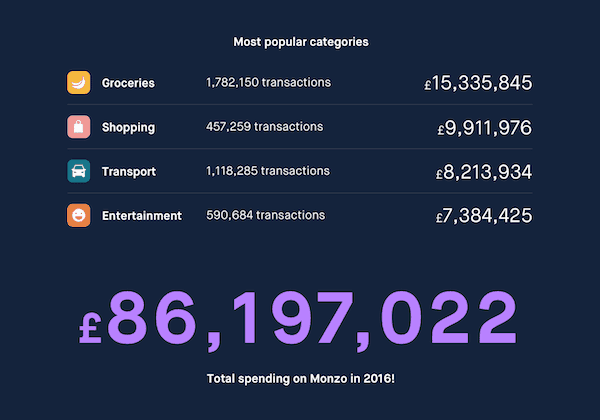
Task: Choose the Entertainment category label
Action: tap(142, 215)
